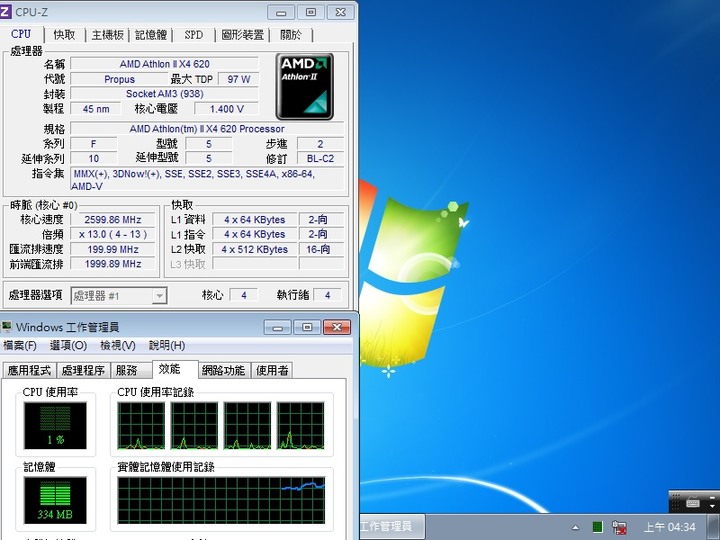Show hidden tray icons arrow
Screen dimensions: 720x540
[x=575, y=527]
